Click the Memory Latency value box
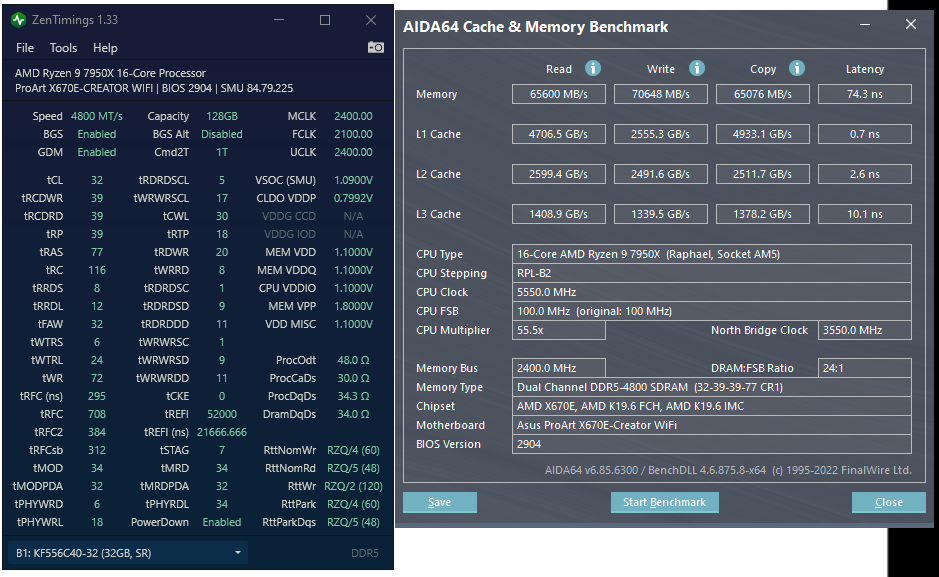This screenshot has width=939, height=577. (x=864, y=94)
